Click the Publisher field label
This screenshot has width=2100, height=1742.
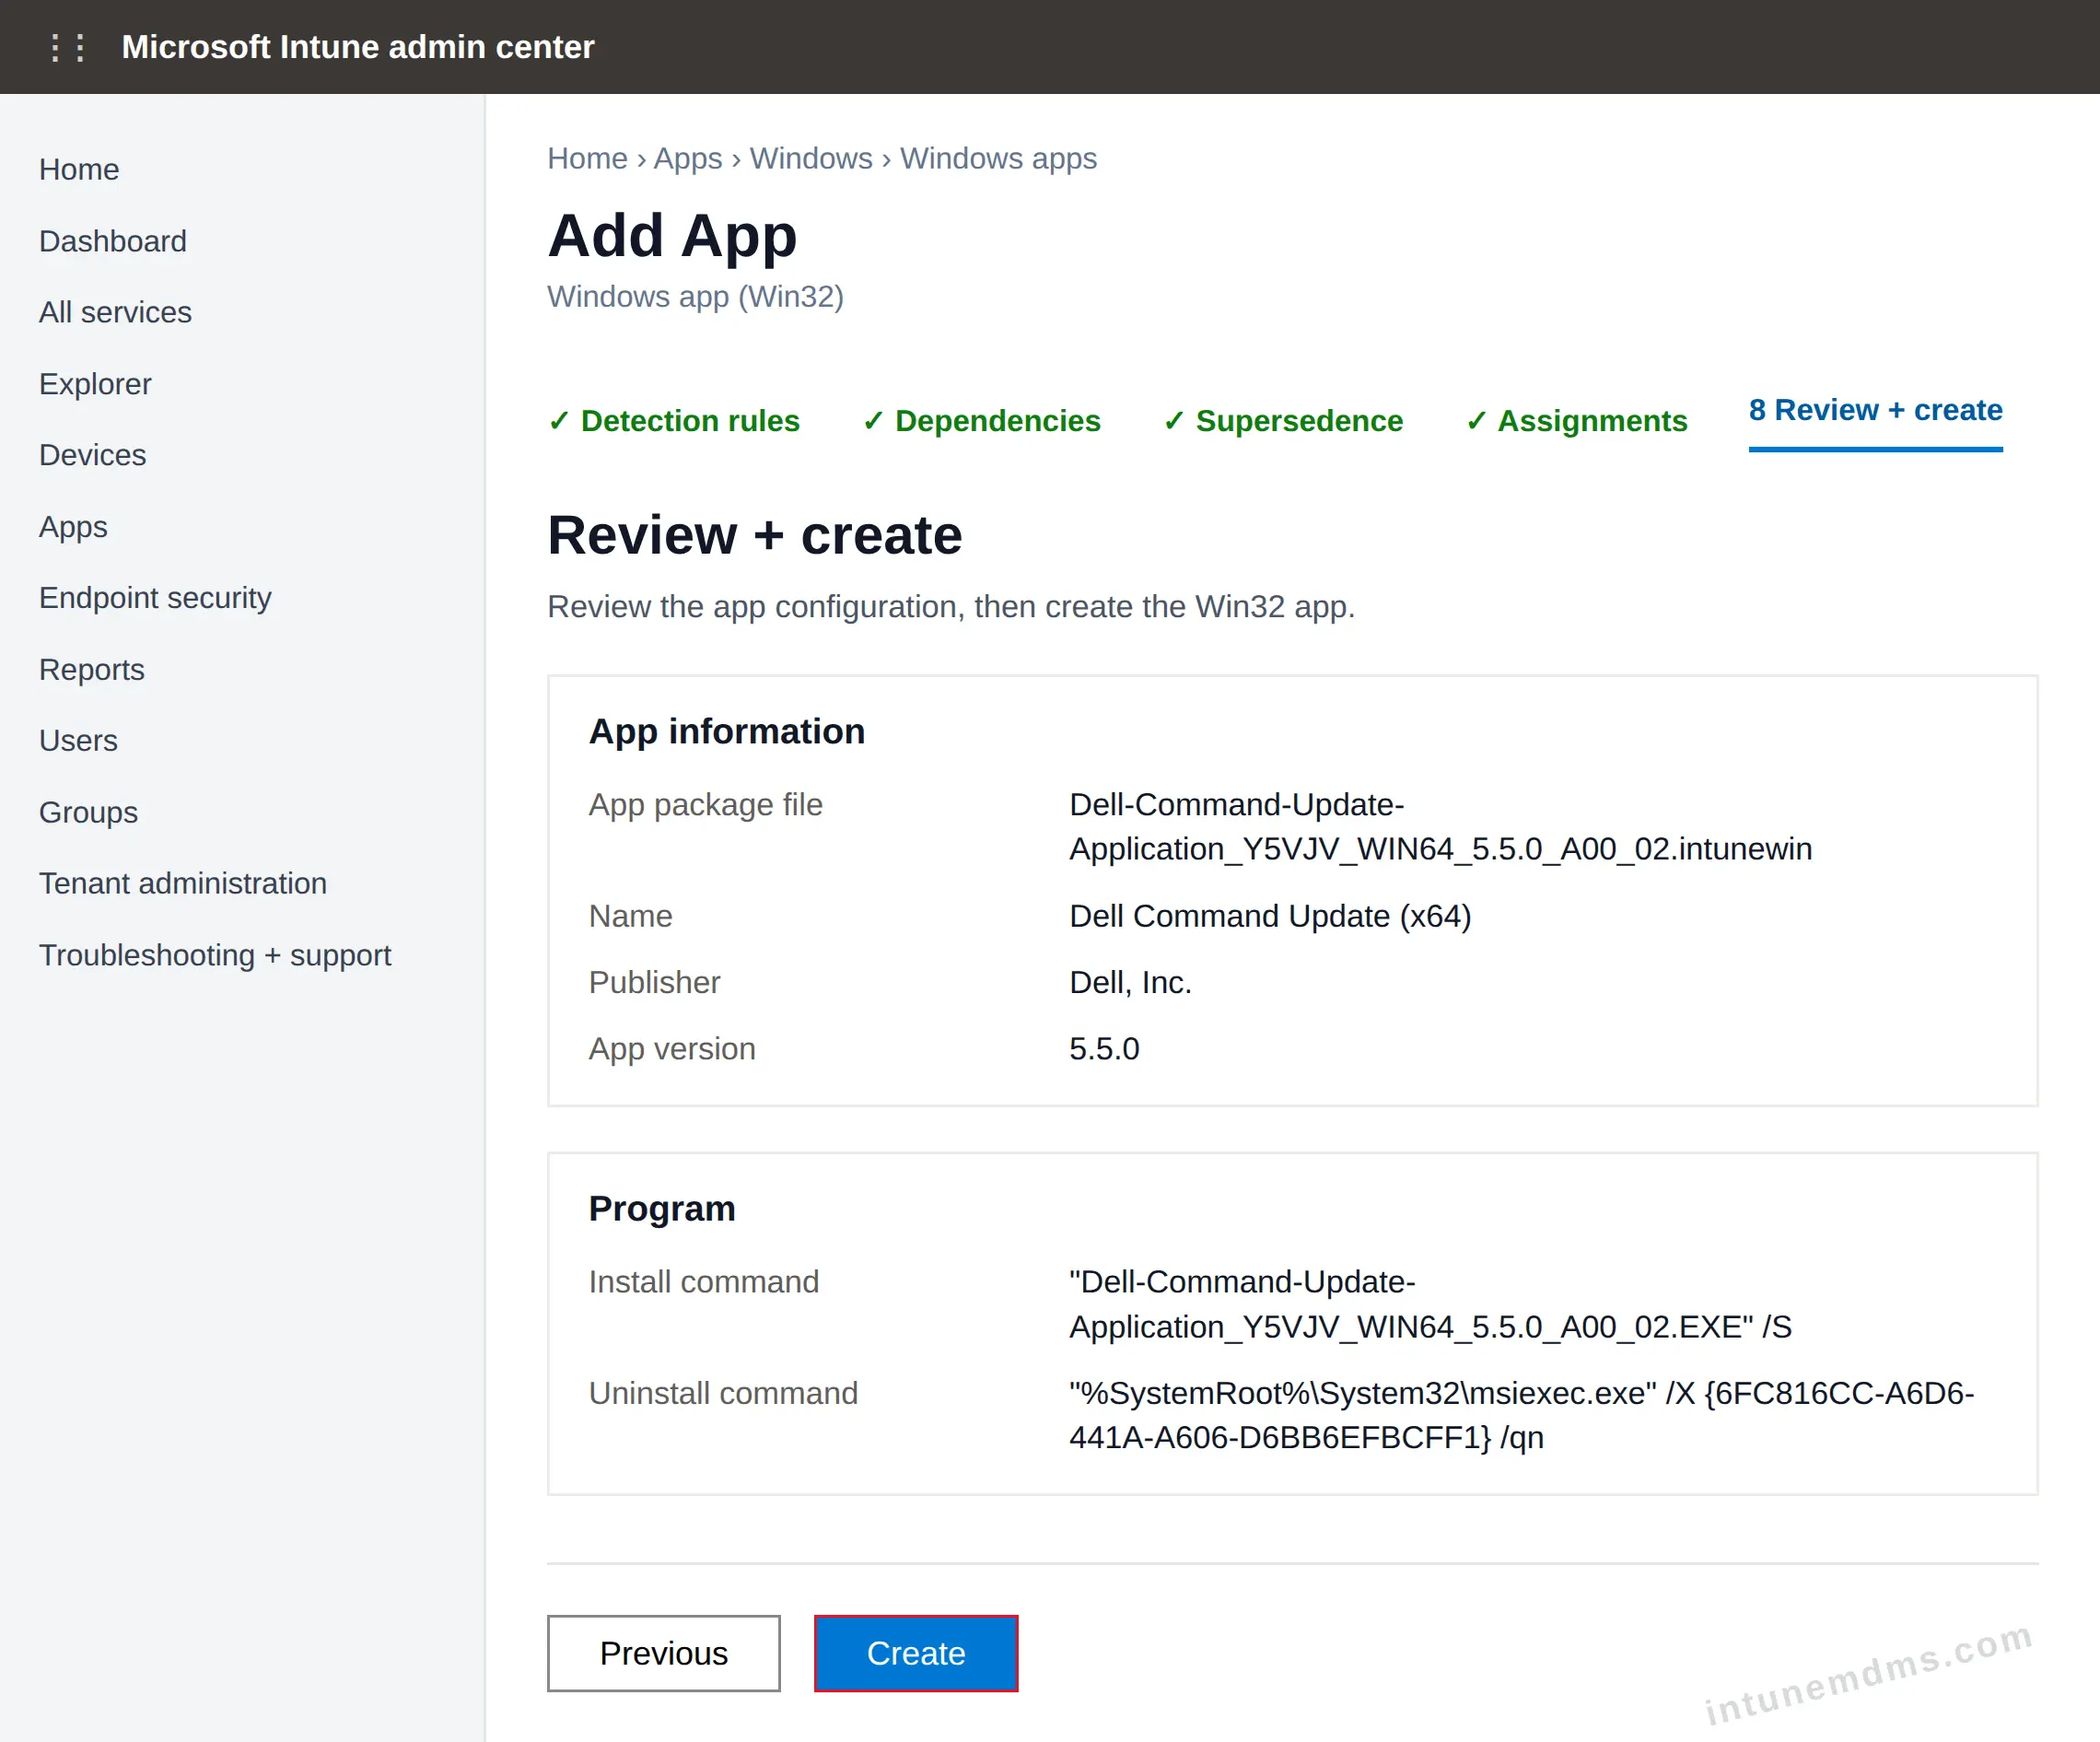(x=654, y=982)
